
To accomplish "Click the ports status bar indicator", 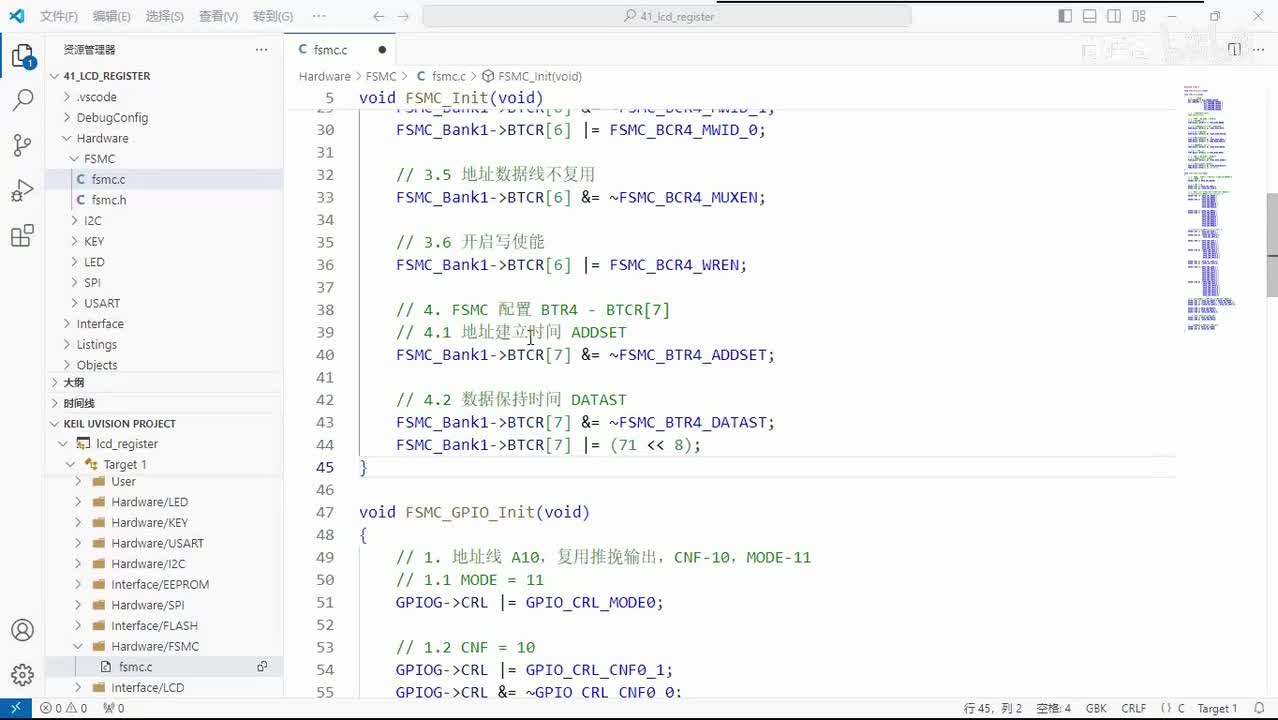I will tap(114, 708).
